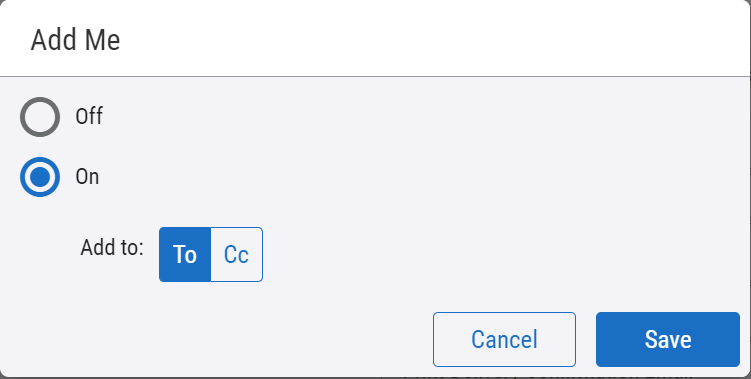The width and height of the screenshot is (751, 379).
Task: Click the "On" text label
Action: pyautogui.click(x=87, y=177)
